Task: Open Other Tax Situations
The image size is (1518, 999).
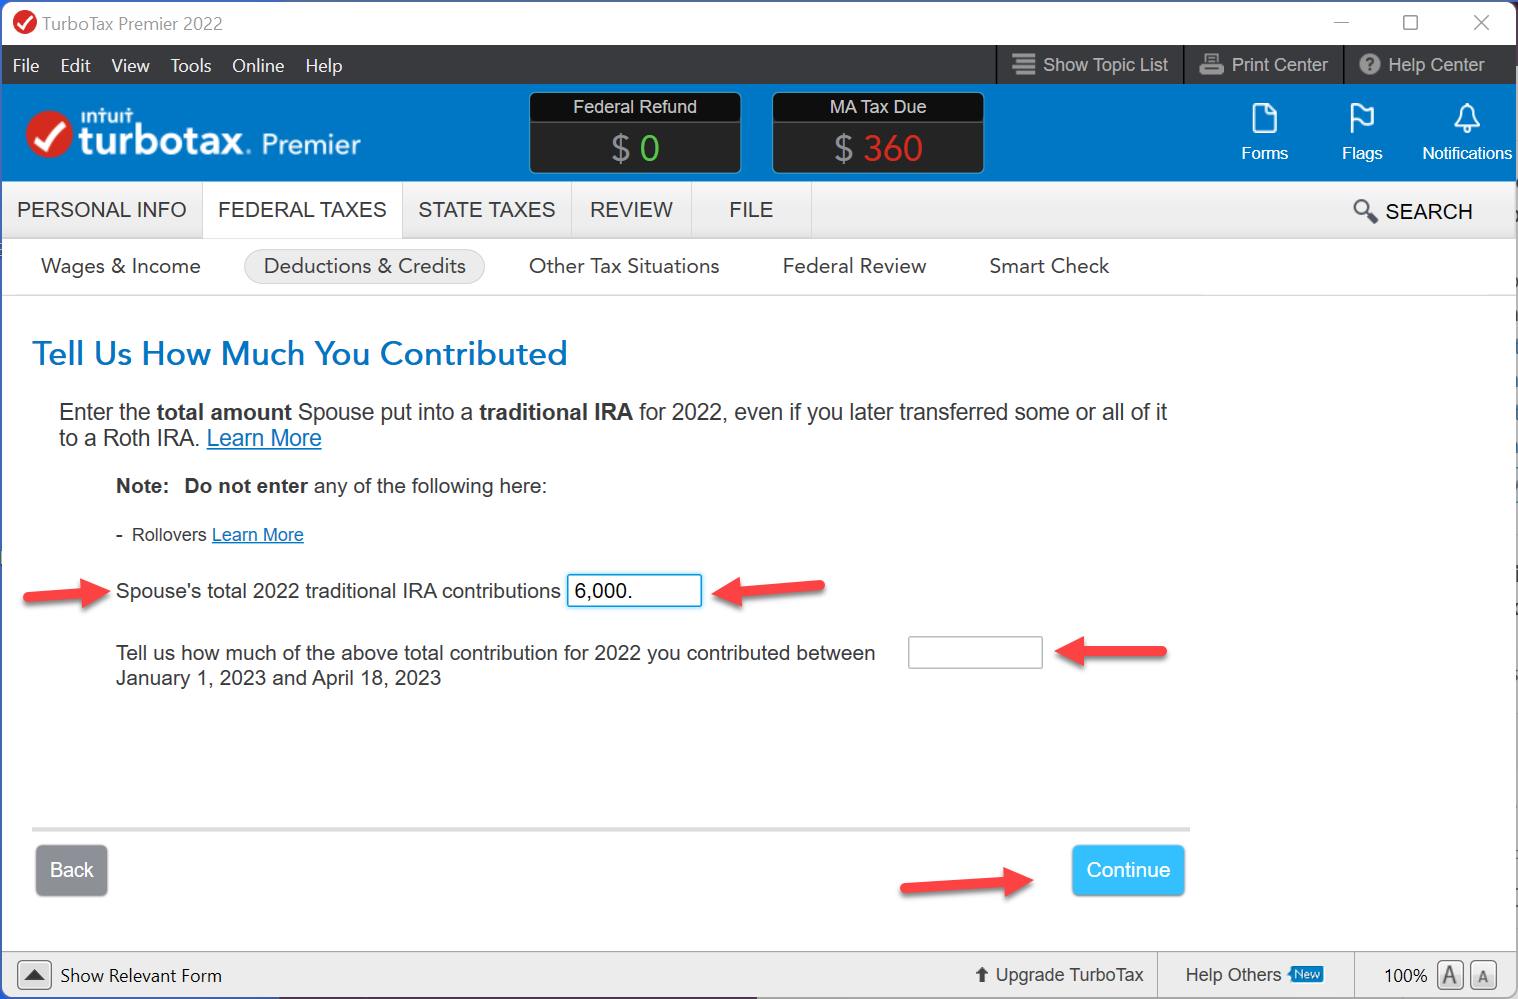Action: [x=624, y=266]
